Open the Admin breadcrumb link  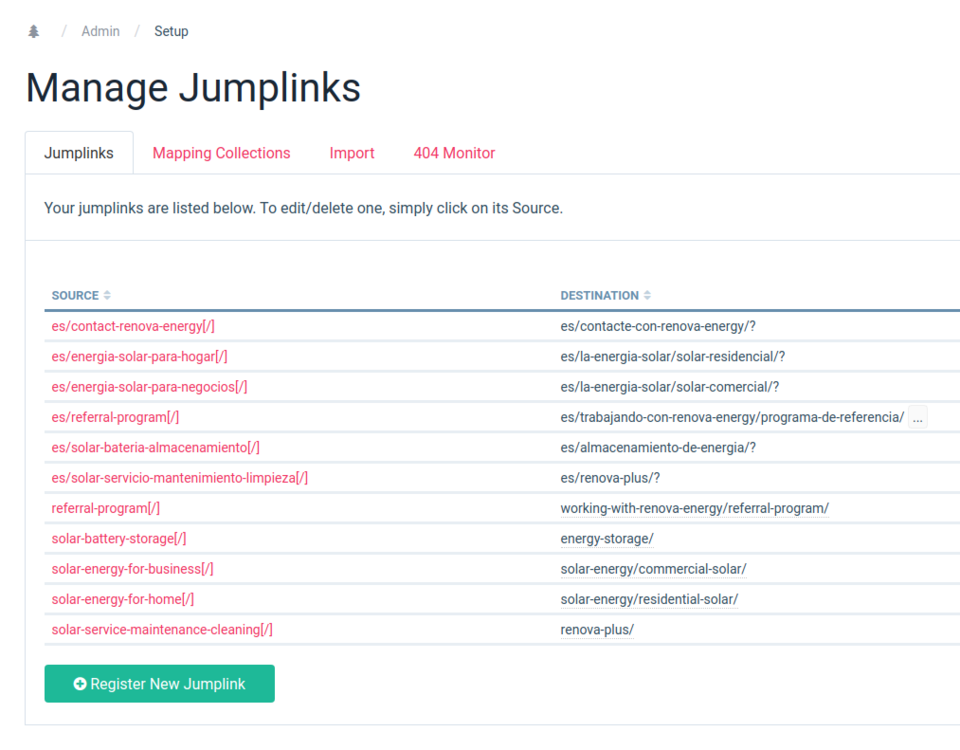coord(100,31)
